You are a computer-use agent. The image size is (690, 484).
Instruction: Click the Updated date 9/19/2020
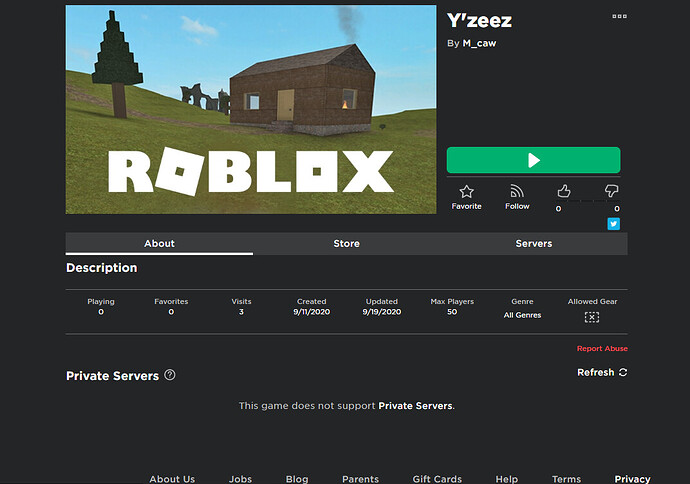tap(382, 312)
